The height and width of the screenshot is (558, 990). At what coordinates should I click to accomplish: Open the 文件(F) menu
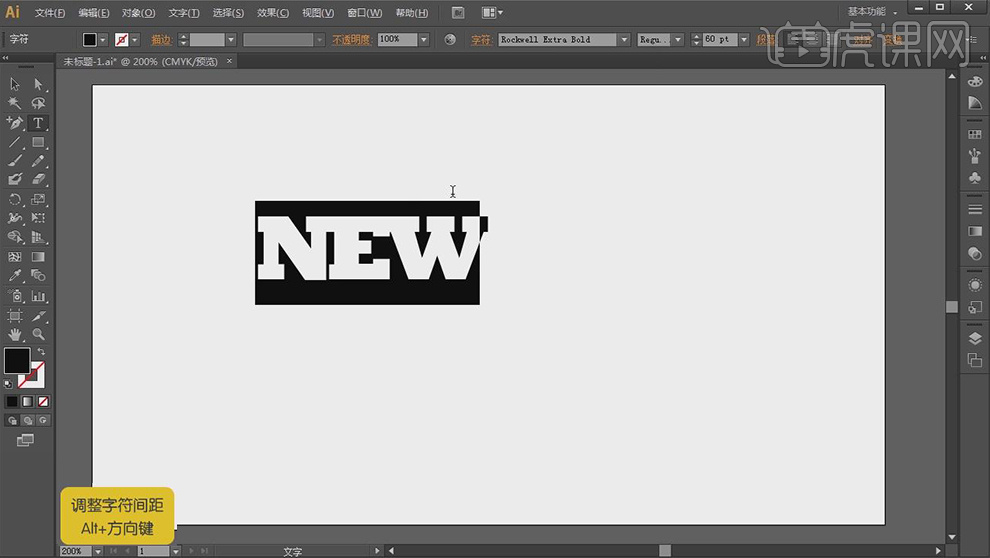point(50,13)
